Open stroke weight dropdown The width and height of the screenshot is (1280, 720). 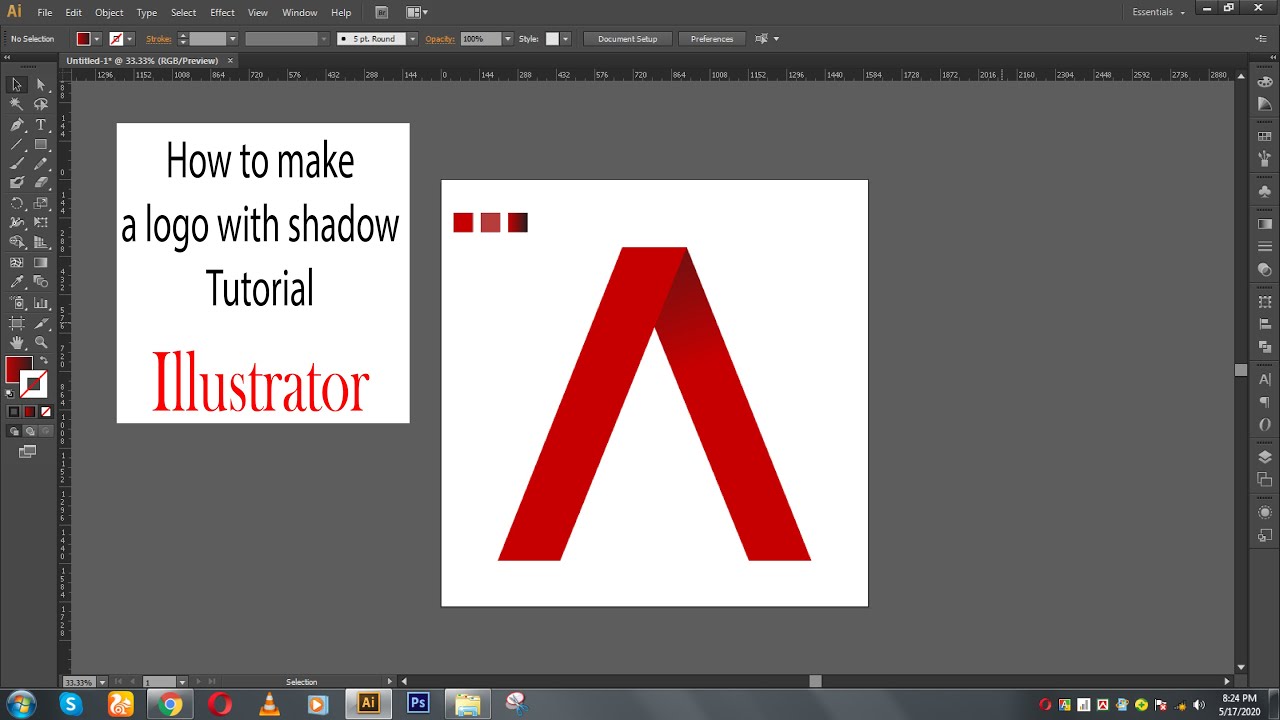coord(232,39)
